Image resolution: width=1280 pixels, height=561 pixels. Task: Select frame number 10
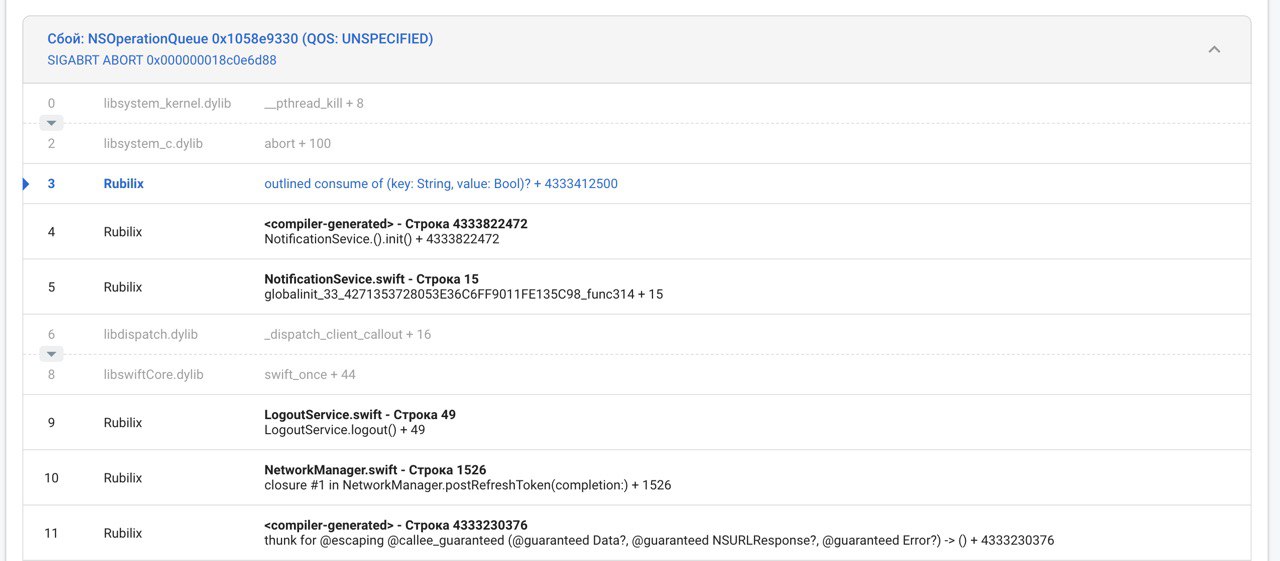(51, 478)
